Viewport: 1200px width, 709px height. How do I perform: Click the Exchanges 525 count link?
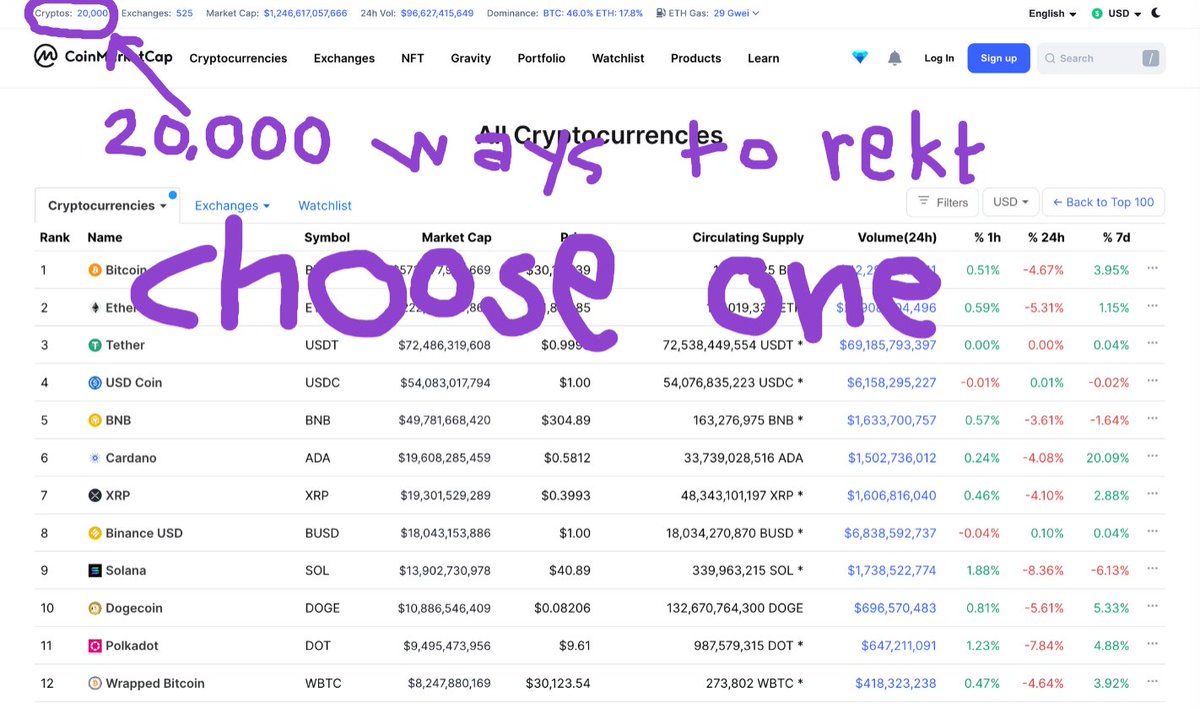[184, 14]
